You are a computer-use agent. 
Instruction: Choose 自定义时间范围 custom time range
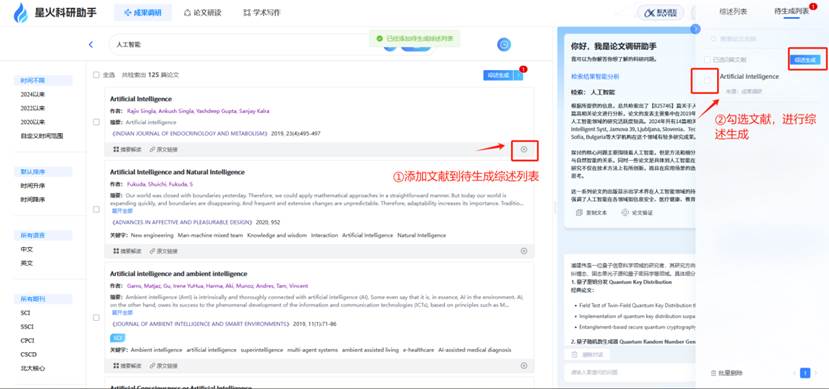tap(42, 136)
